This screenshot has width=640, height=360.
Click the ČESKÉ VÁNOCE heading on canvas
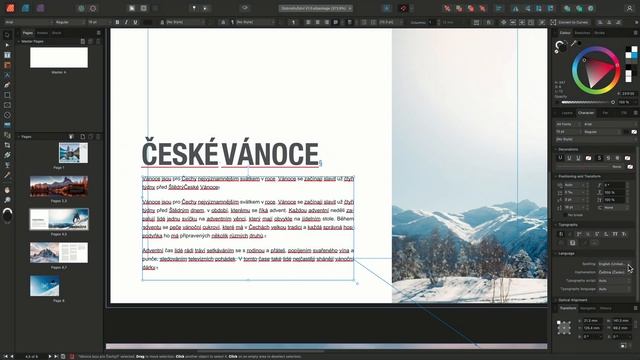click(230, 154)
